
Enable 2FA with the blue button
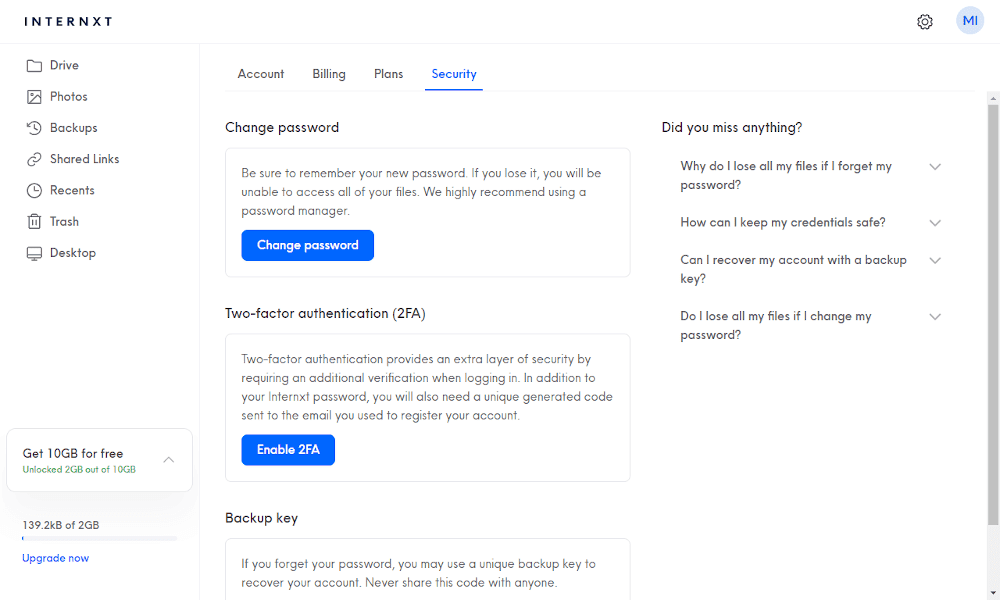click(288, 449)
